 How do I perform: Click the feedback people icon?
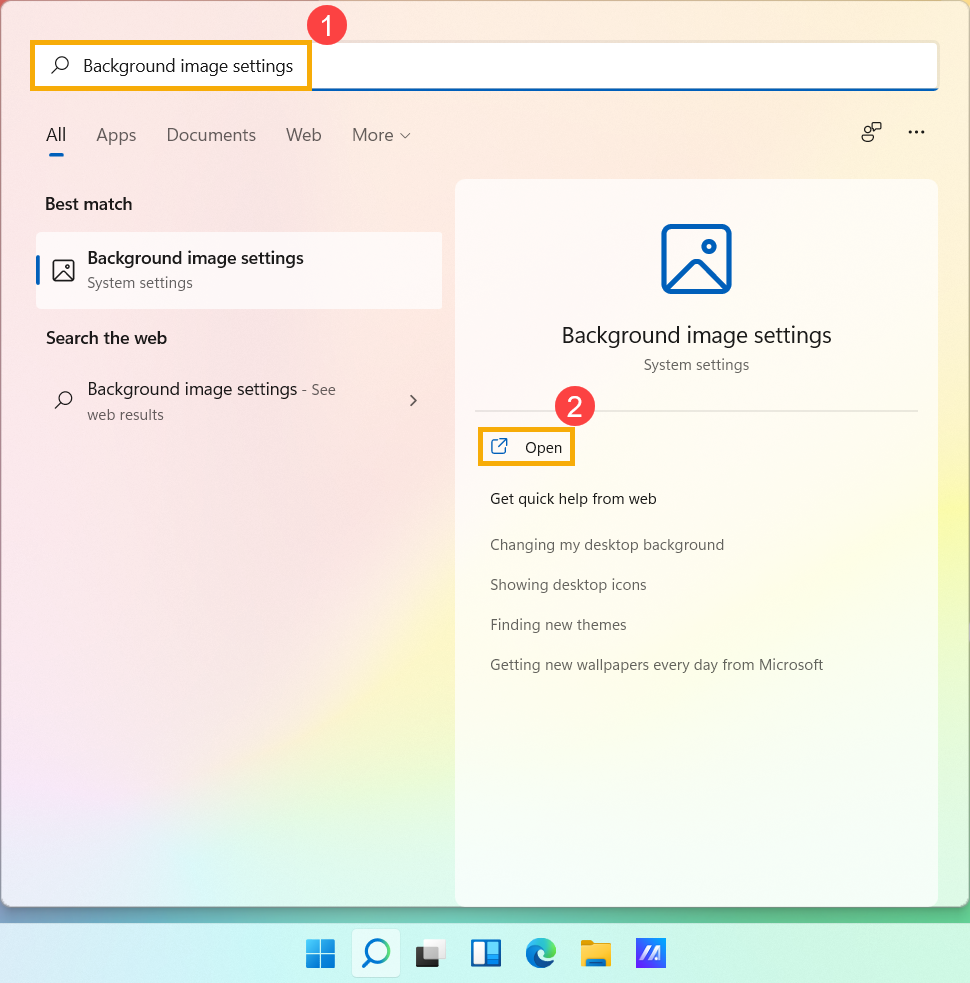point(871,132)
